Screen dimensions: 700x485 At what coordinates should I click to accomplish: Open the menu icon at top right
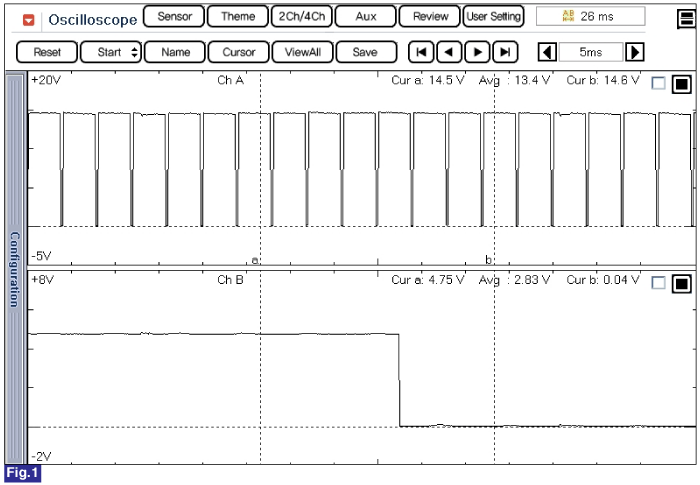[x=686, y=19]
